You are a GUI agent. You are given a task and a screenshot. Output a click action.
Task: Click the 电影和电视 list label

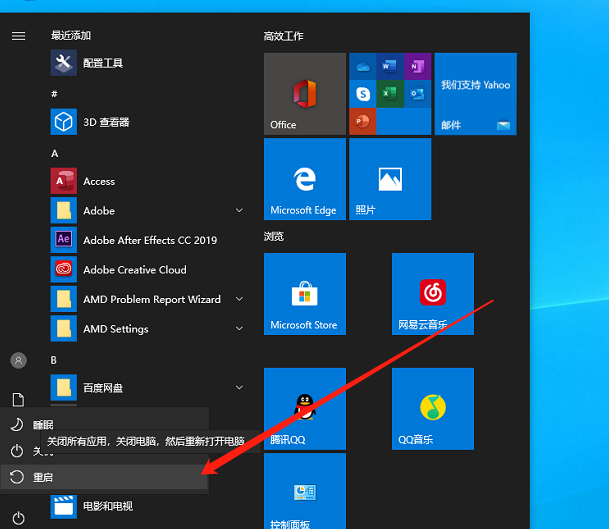[108, 506]
